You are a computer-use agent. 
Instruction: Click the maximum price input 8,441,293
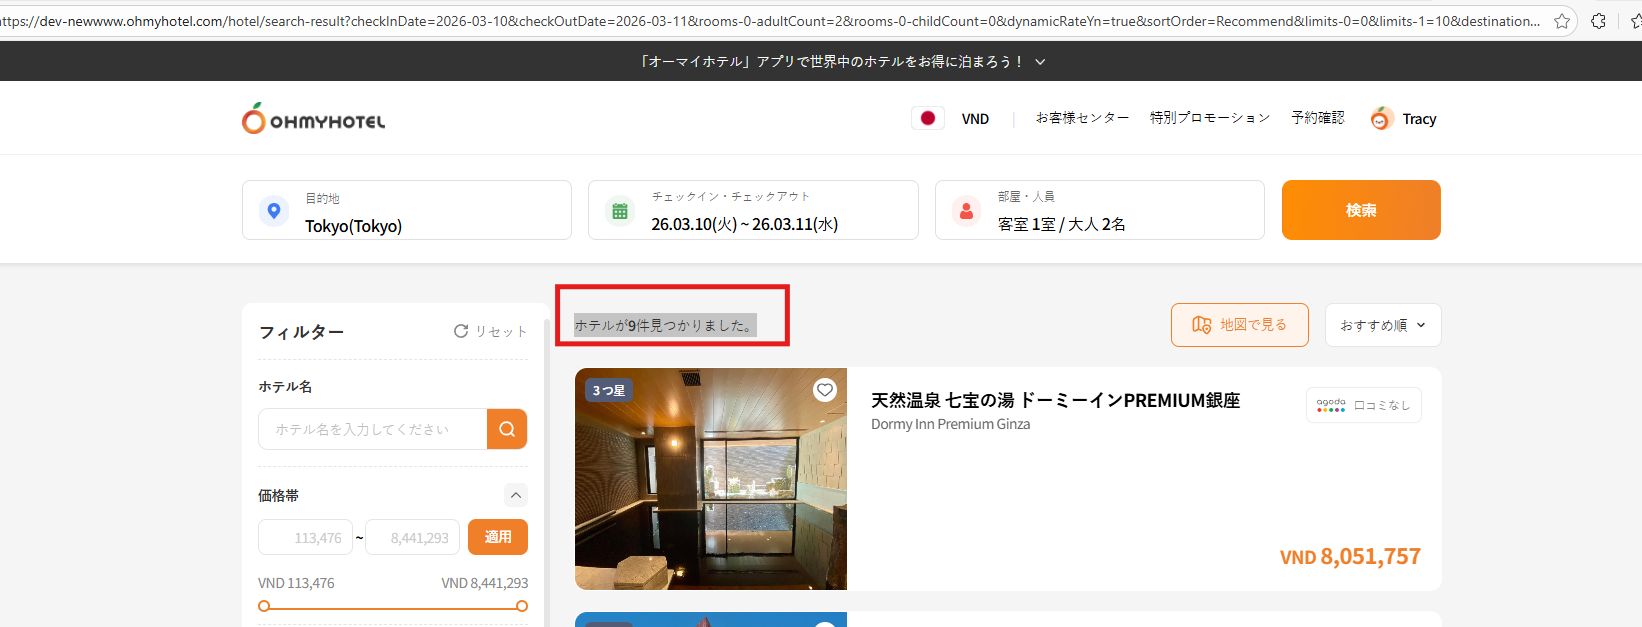coord(413,537)
